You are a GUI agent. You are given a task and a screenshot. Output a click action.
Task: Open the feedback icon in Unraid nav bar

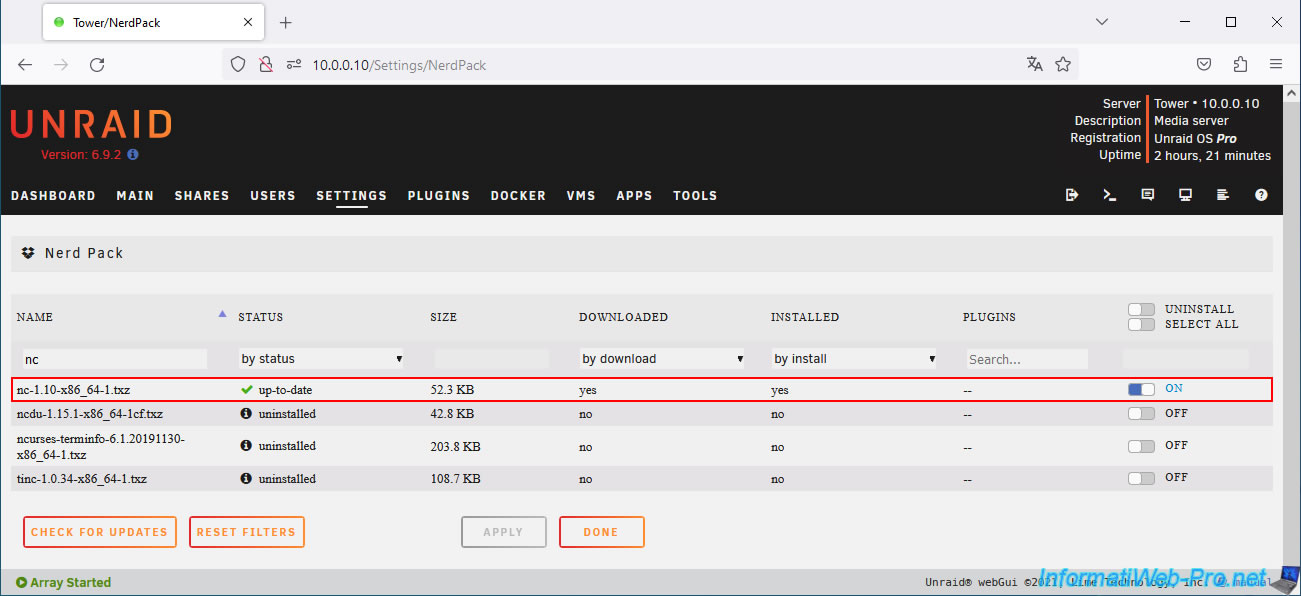tap(1148, 195)
